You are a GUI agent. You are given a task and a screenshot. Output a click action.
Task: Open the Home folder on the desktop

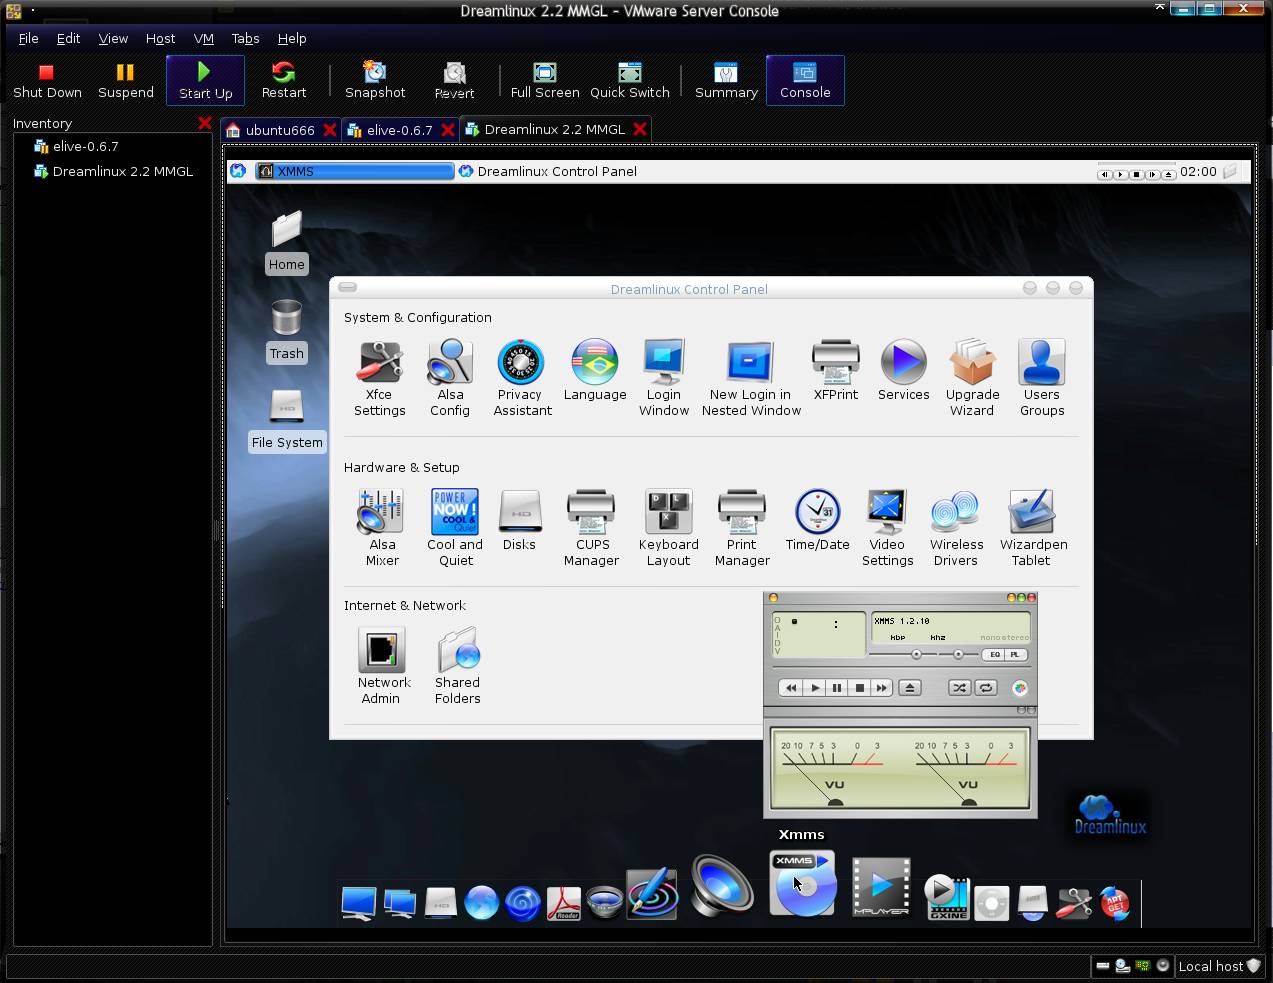(x=286, y=242)
